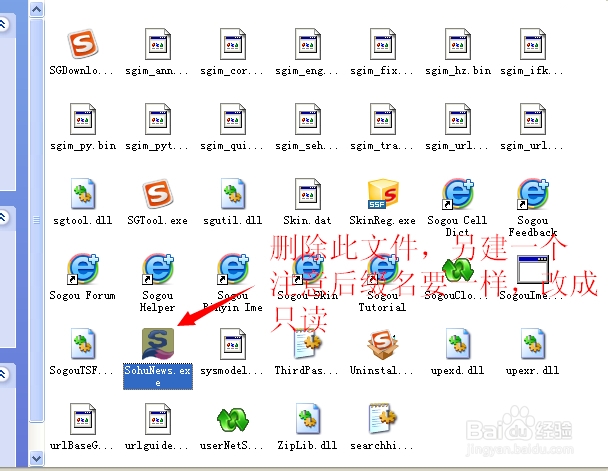The width and height of the screenshot is (608, 471).
Task: Click the SGTool.exe application icon
Action: pyautogui.click(x=157, y=194)
